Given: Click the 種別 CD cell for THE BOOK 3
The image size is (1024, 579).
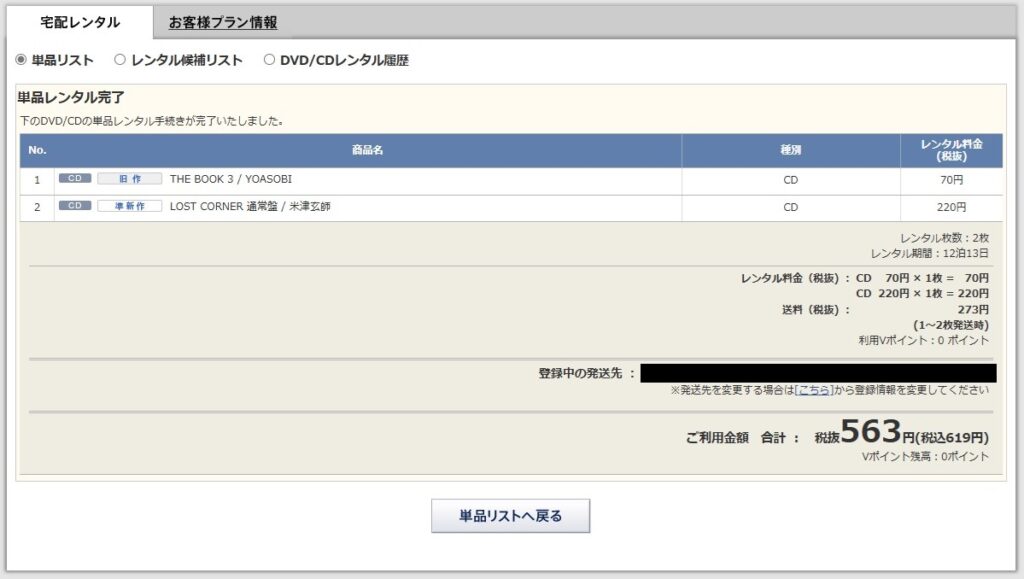Looking at the screenshot, I should (x=791, y=180).
